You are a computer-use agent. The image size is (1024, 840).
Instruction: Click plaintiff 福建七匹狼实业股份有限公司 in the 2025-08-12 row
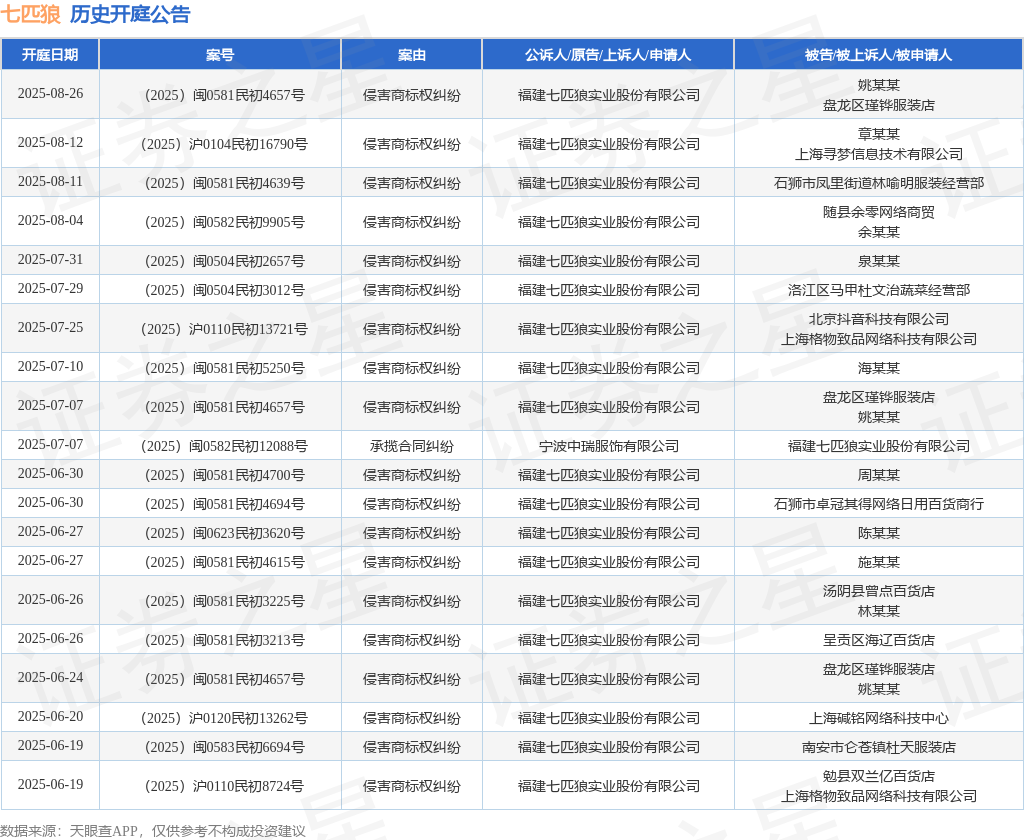click(609, 144)
